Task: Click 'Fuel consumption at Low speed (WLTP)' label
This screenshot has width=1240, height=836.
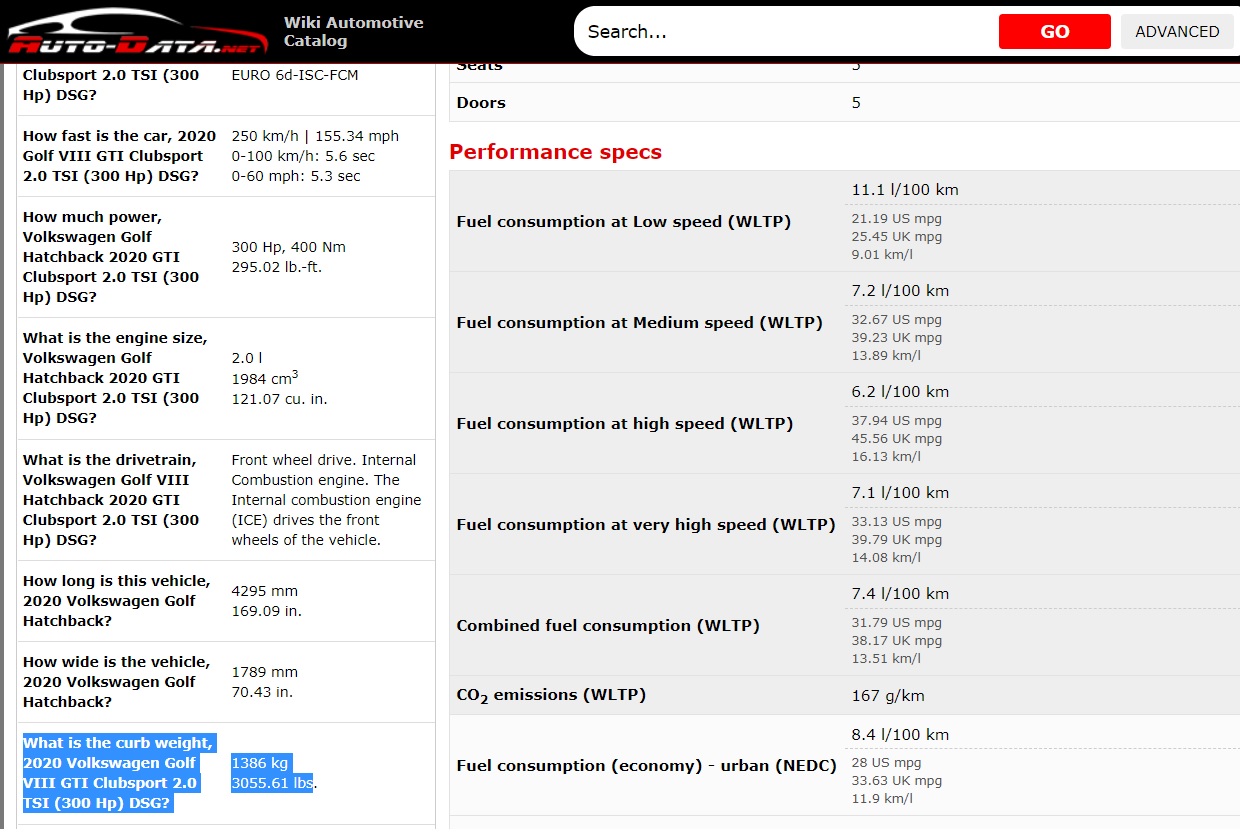Action: click(623, 222)
